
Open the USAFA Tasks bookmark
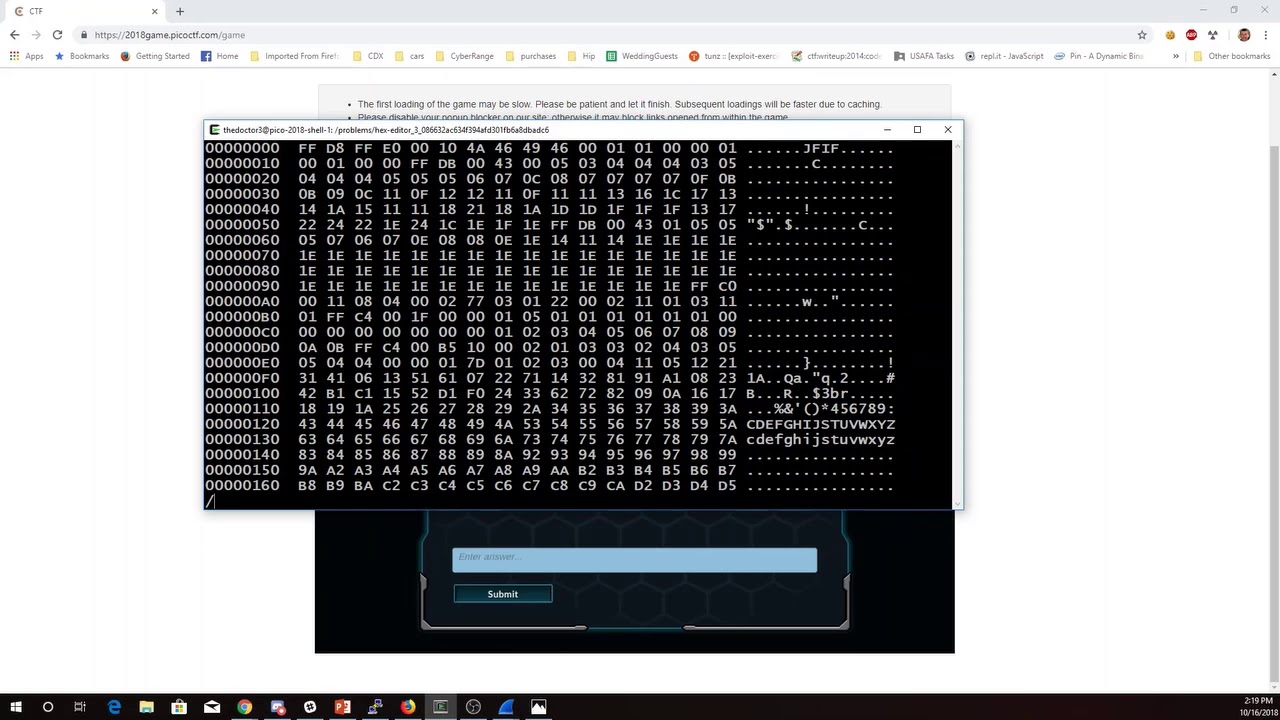[x=924, y=56]
